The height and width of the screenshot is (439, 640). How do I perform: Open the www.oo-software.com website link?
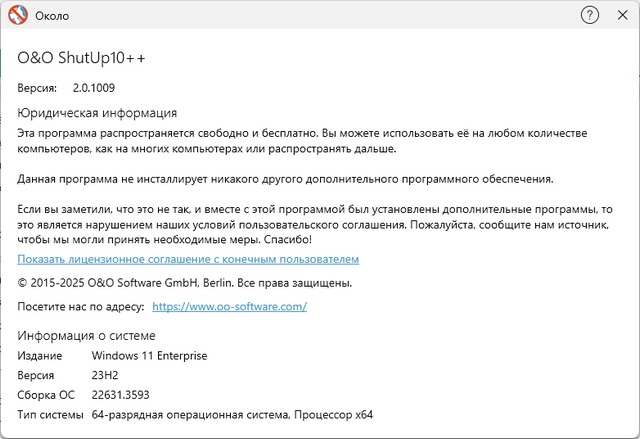[229, 306]
